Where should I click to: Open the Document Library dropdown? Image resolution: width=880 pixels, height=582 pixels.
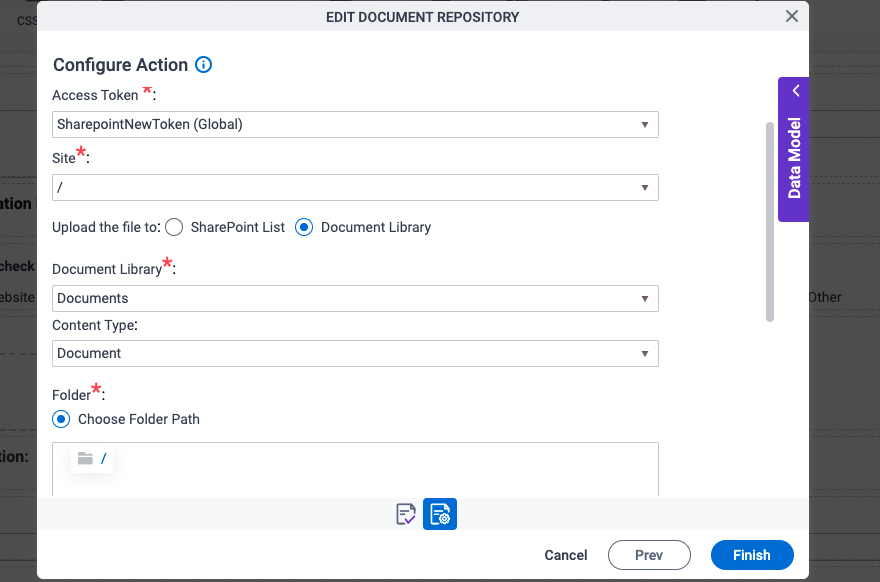pyautogui.click(x=355, y=298)
